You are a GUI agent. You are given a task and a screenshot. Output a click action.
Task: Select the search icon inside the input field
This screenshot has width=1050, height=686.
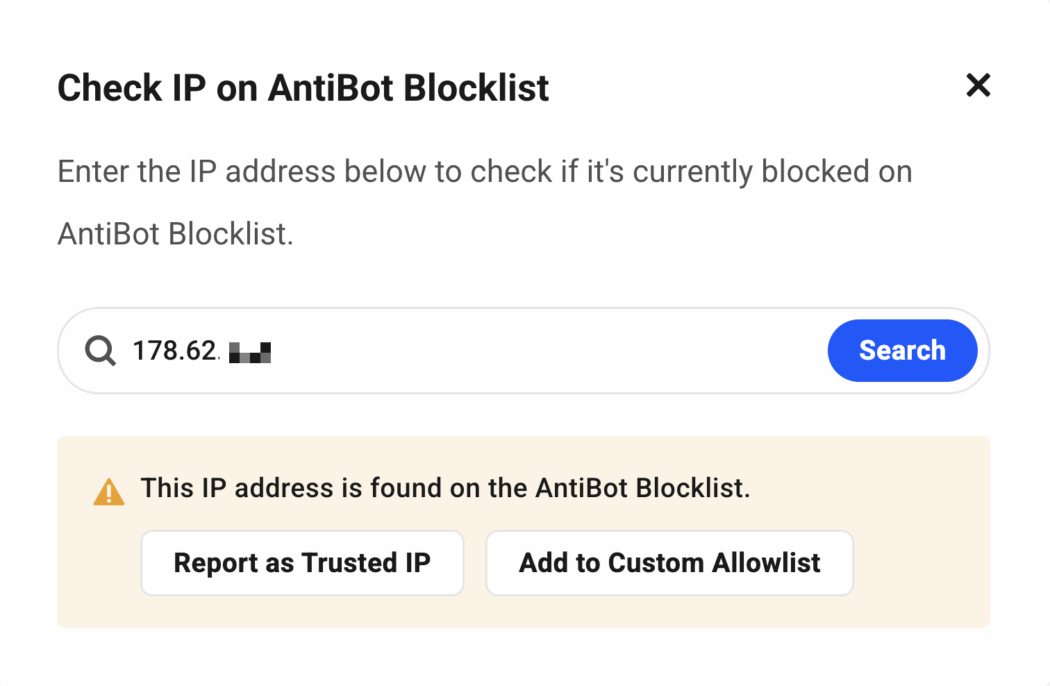pyautogui.click(x=99, y=350)
